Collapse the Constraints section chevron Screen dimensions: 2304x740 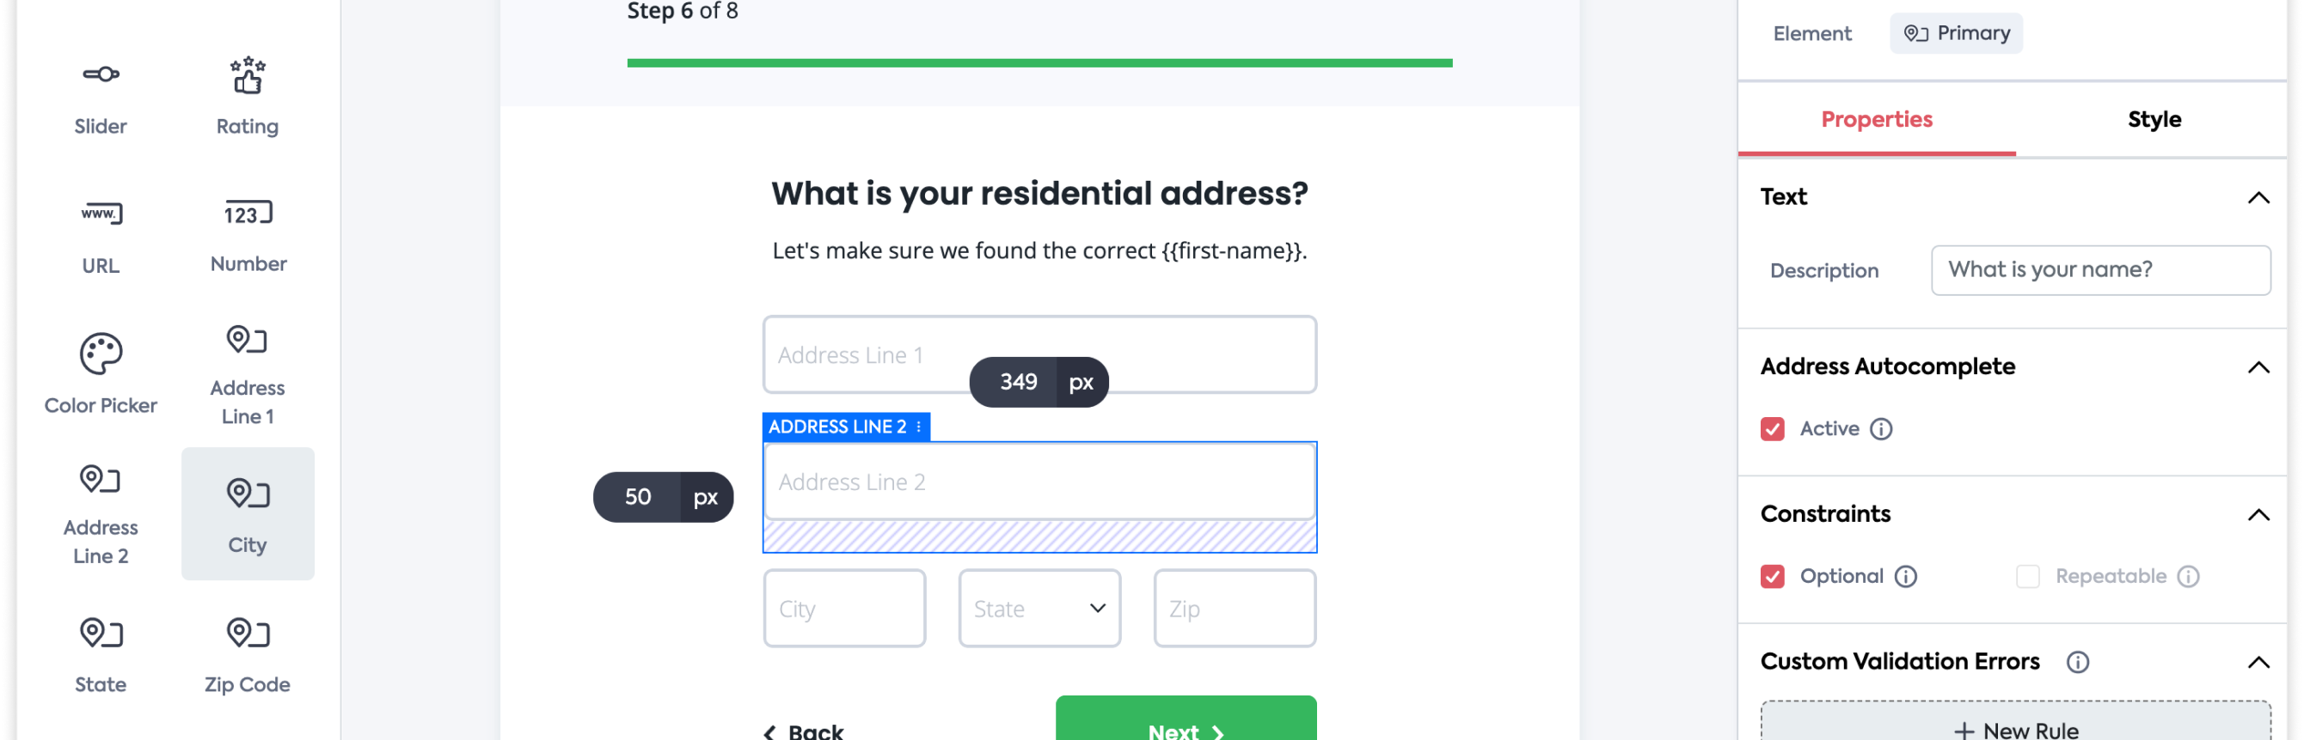[x=2258, y=515]
